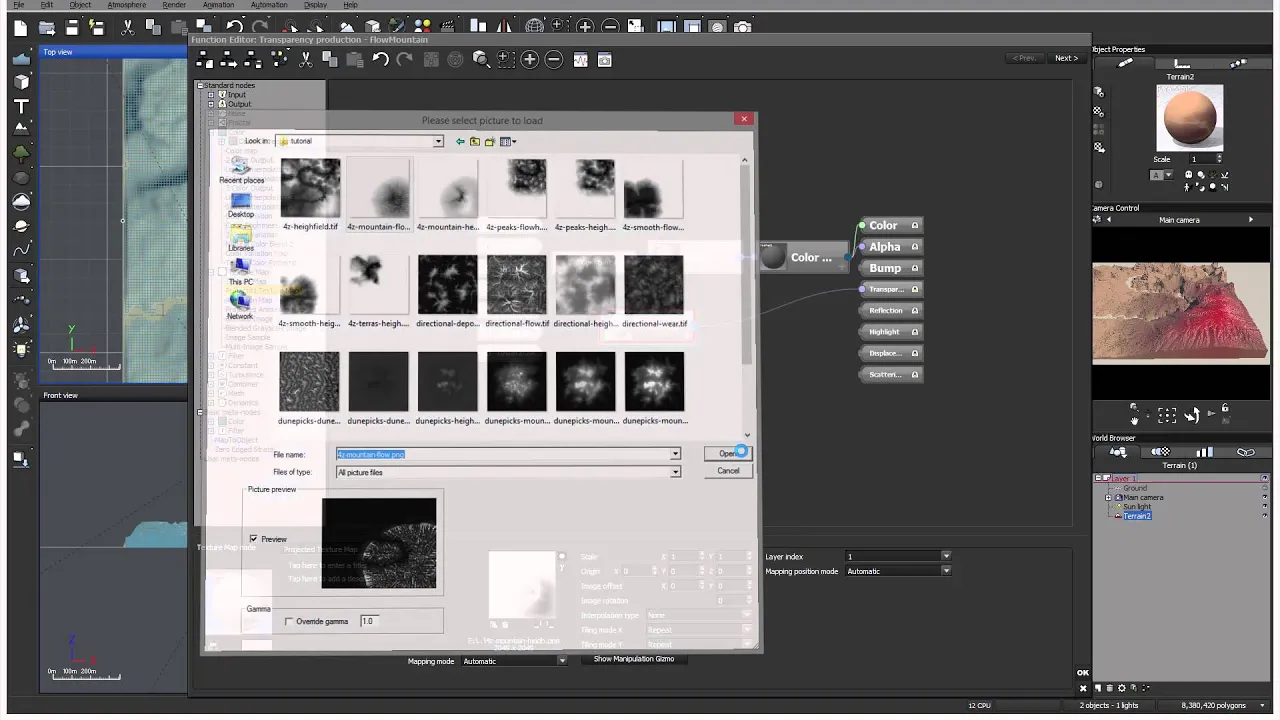Click the Terrain2 material preview sphere

[1190, 117]
